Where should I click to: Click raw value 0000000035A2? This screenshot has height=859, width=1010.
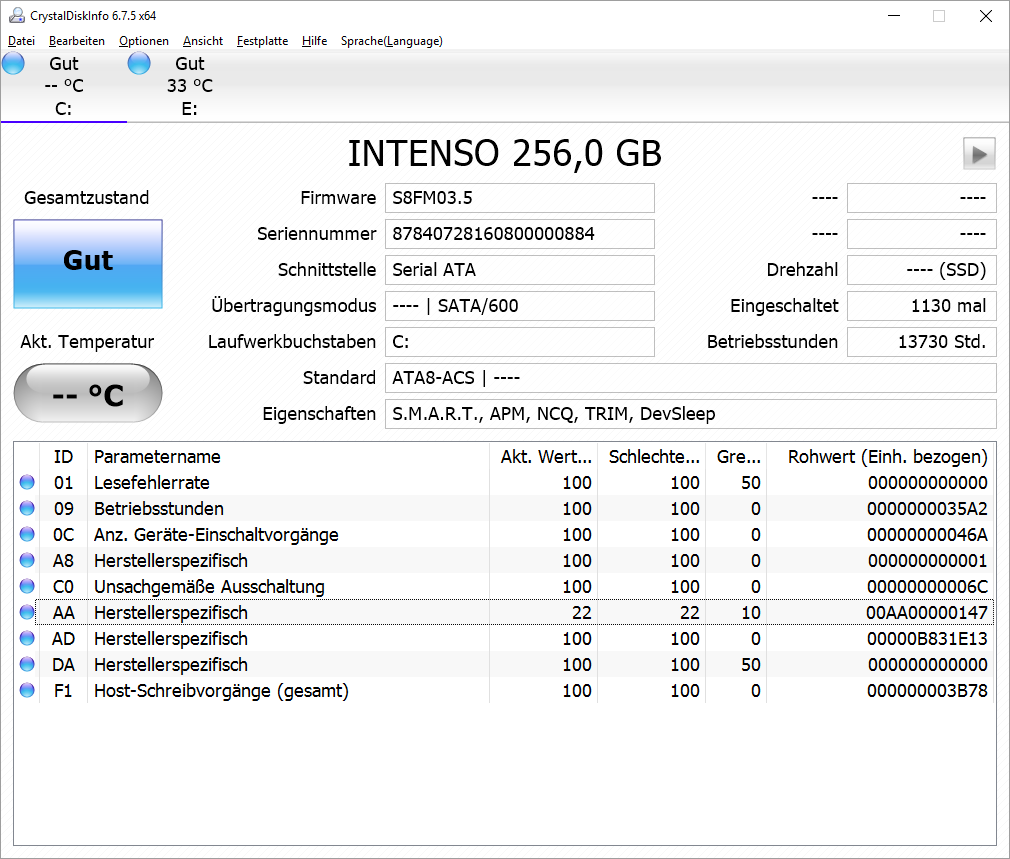click(927, 509)
